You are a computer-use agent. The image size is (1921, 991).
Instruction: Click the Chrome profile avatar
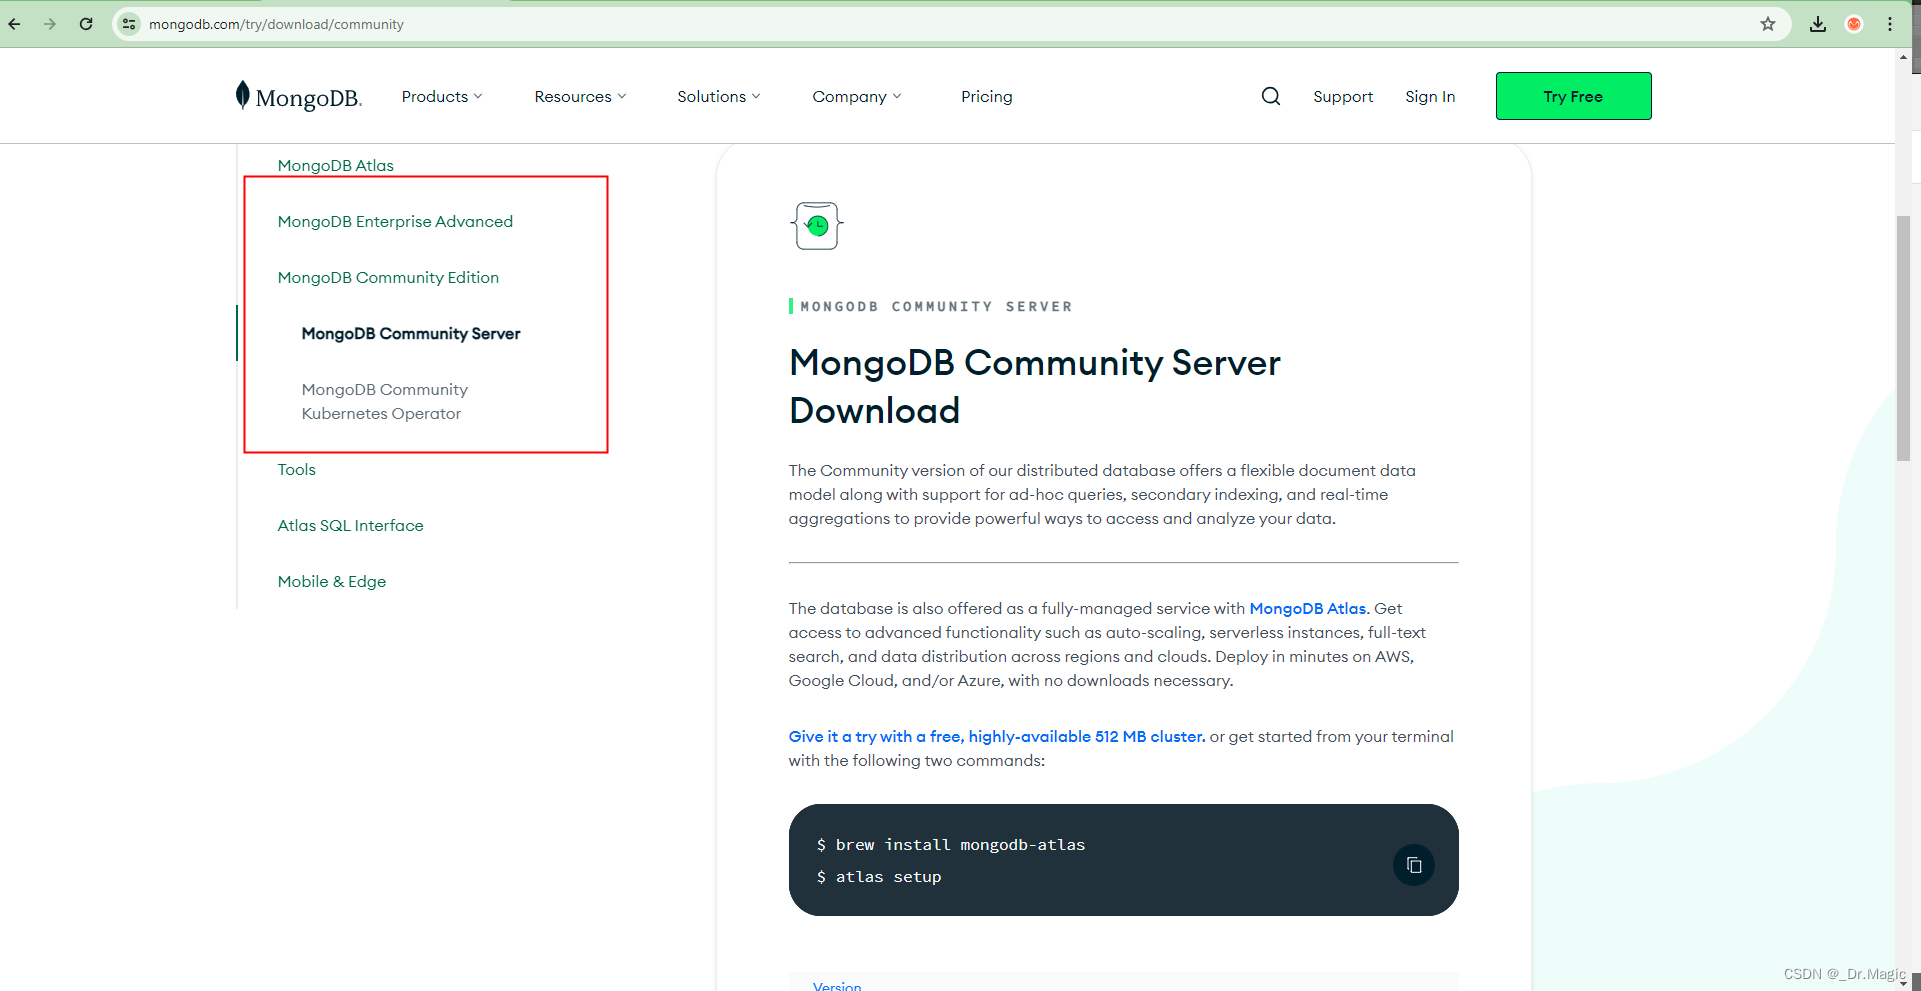tap(1854, 23)
